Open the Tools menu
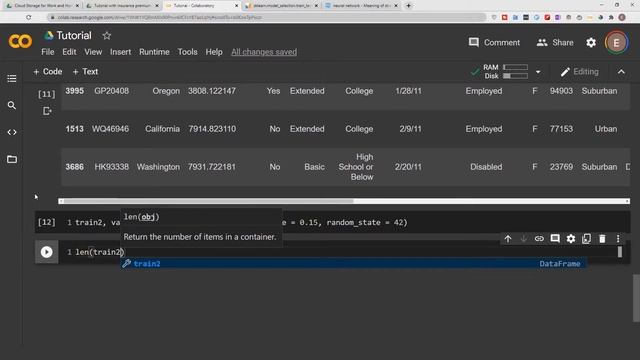This screenshot has height=360, width=640. [x=187, y=52]
